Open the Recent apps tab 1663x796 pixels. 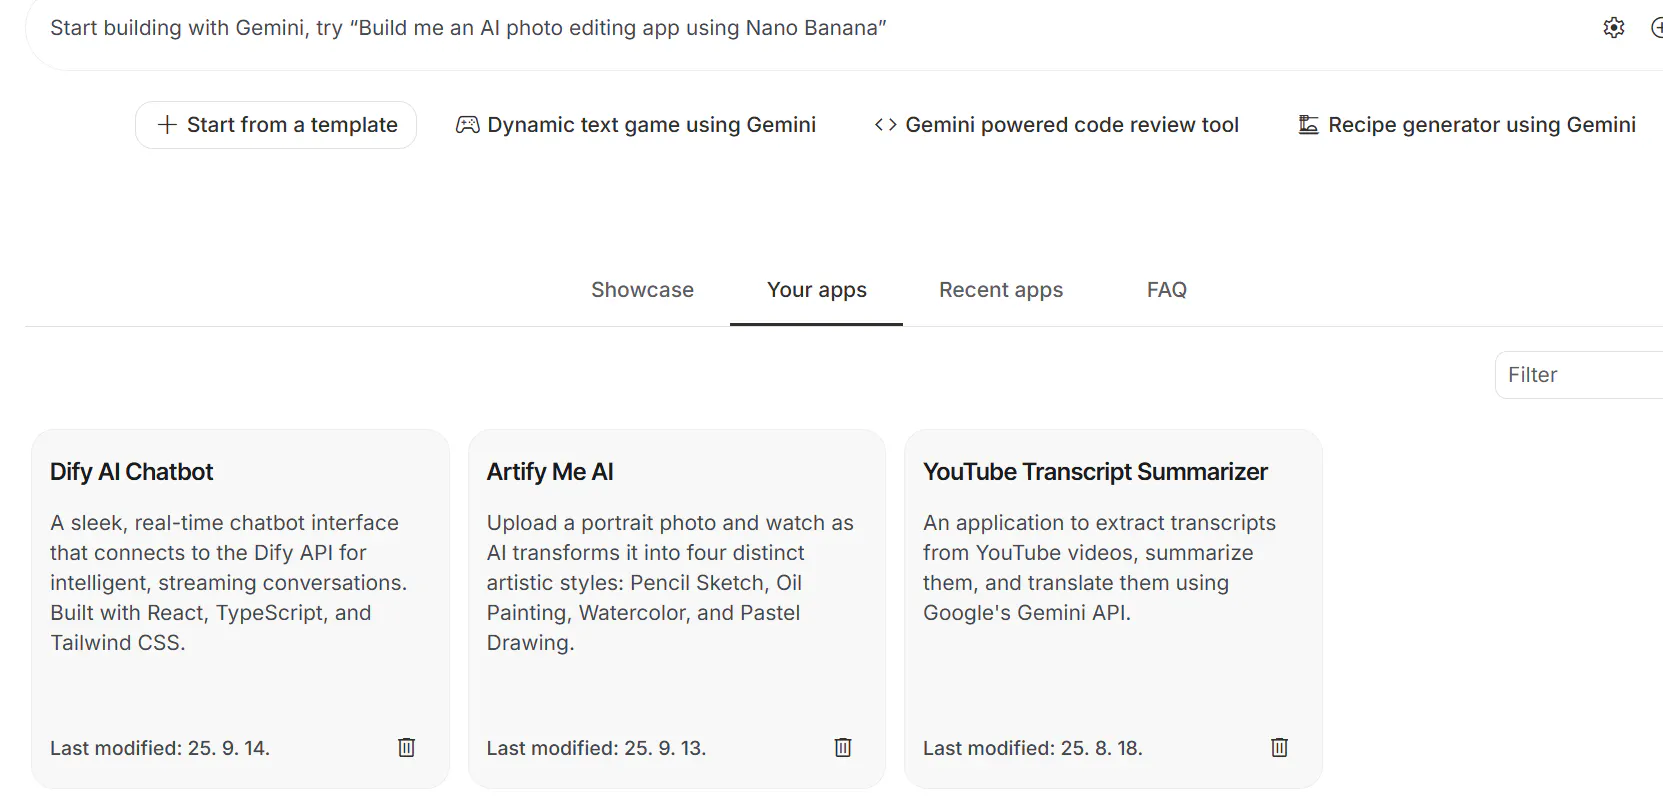(x=1000, y=290)
